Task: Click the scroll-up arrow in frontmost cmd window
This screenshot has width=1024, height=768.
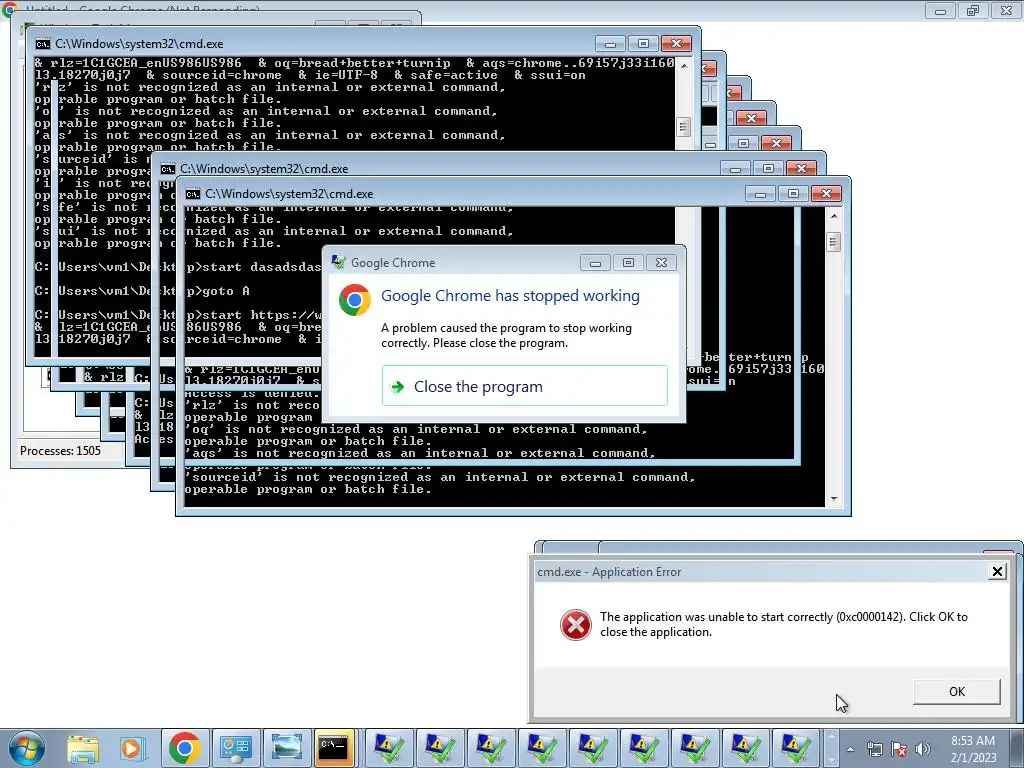Action: tap(833, 216)
